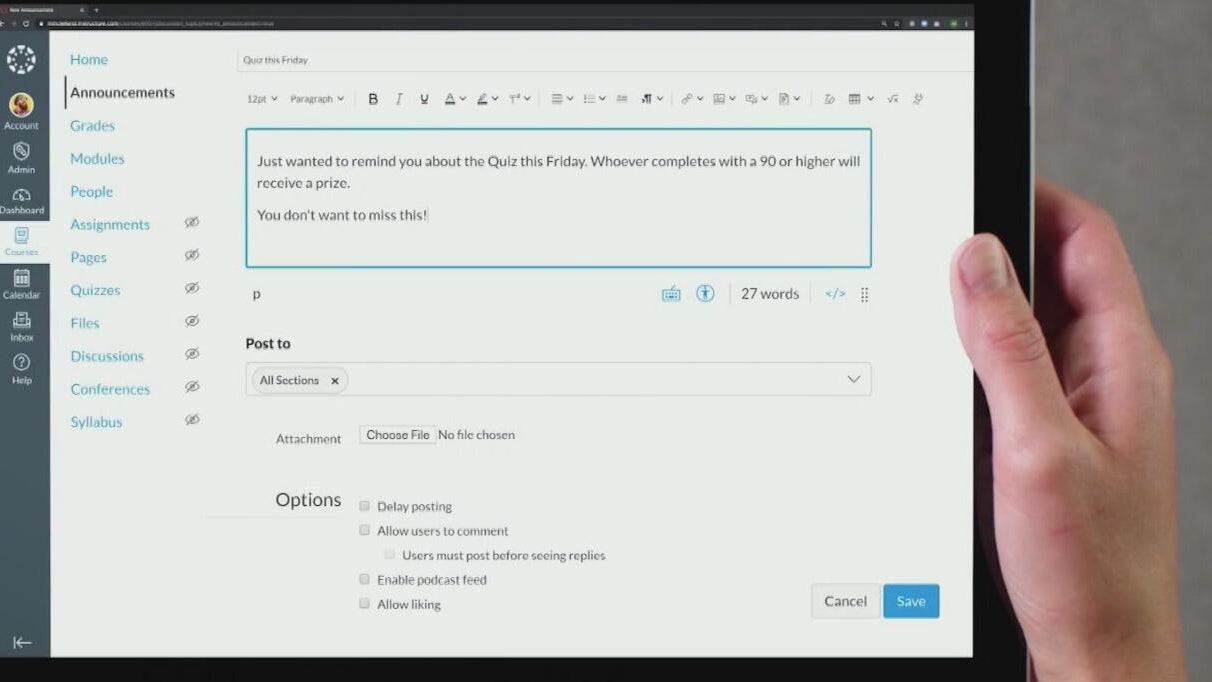Open Admin in the global navigation

(x=21, y=157)
